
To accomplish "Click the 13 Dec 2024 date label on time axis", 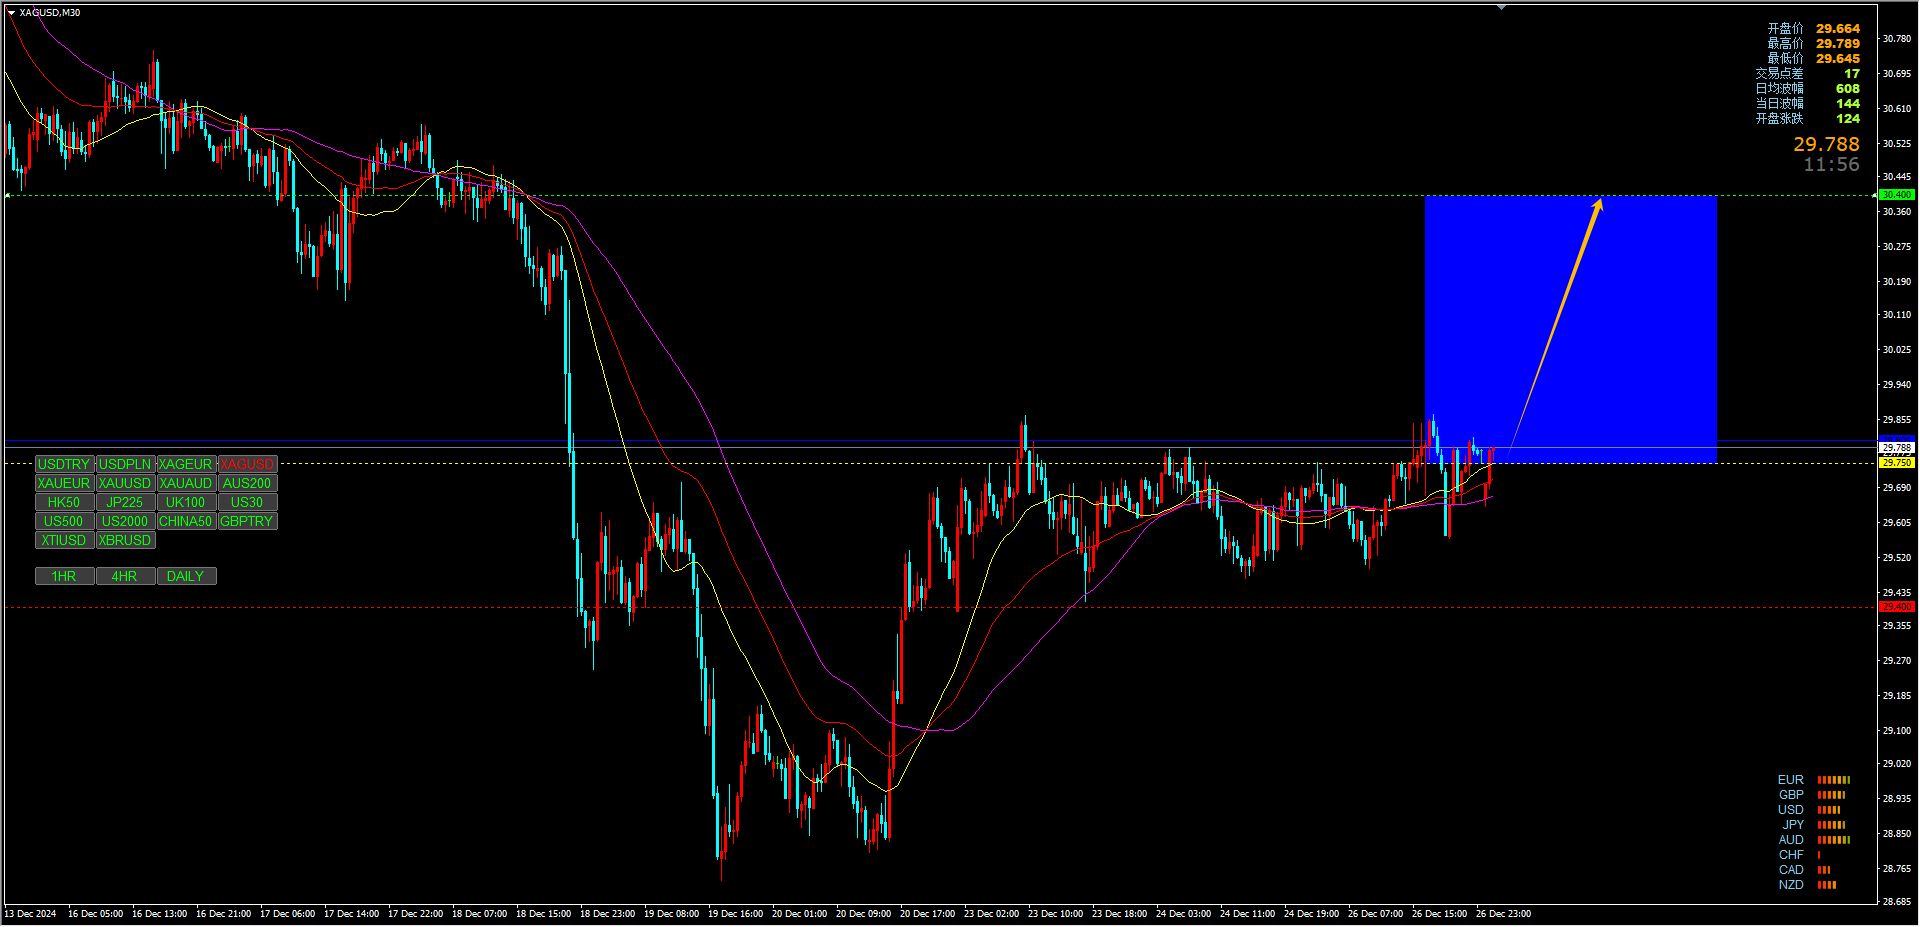I will [x=31, y=914].
